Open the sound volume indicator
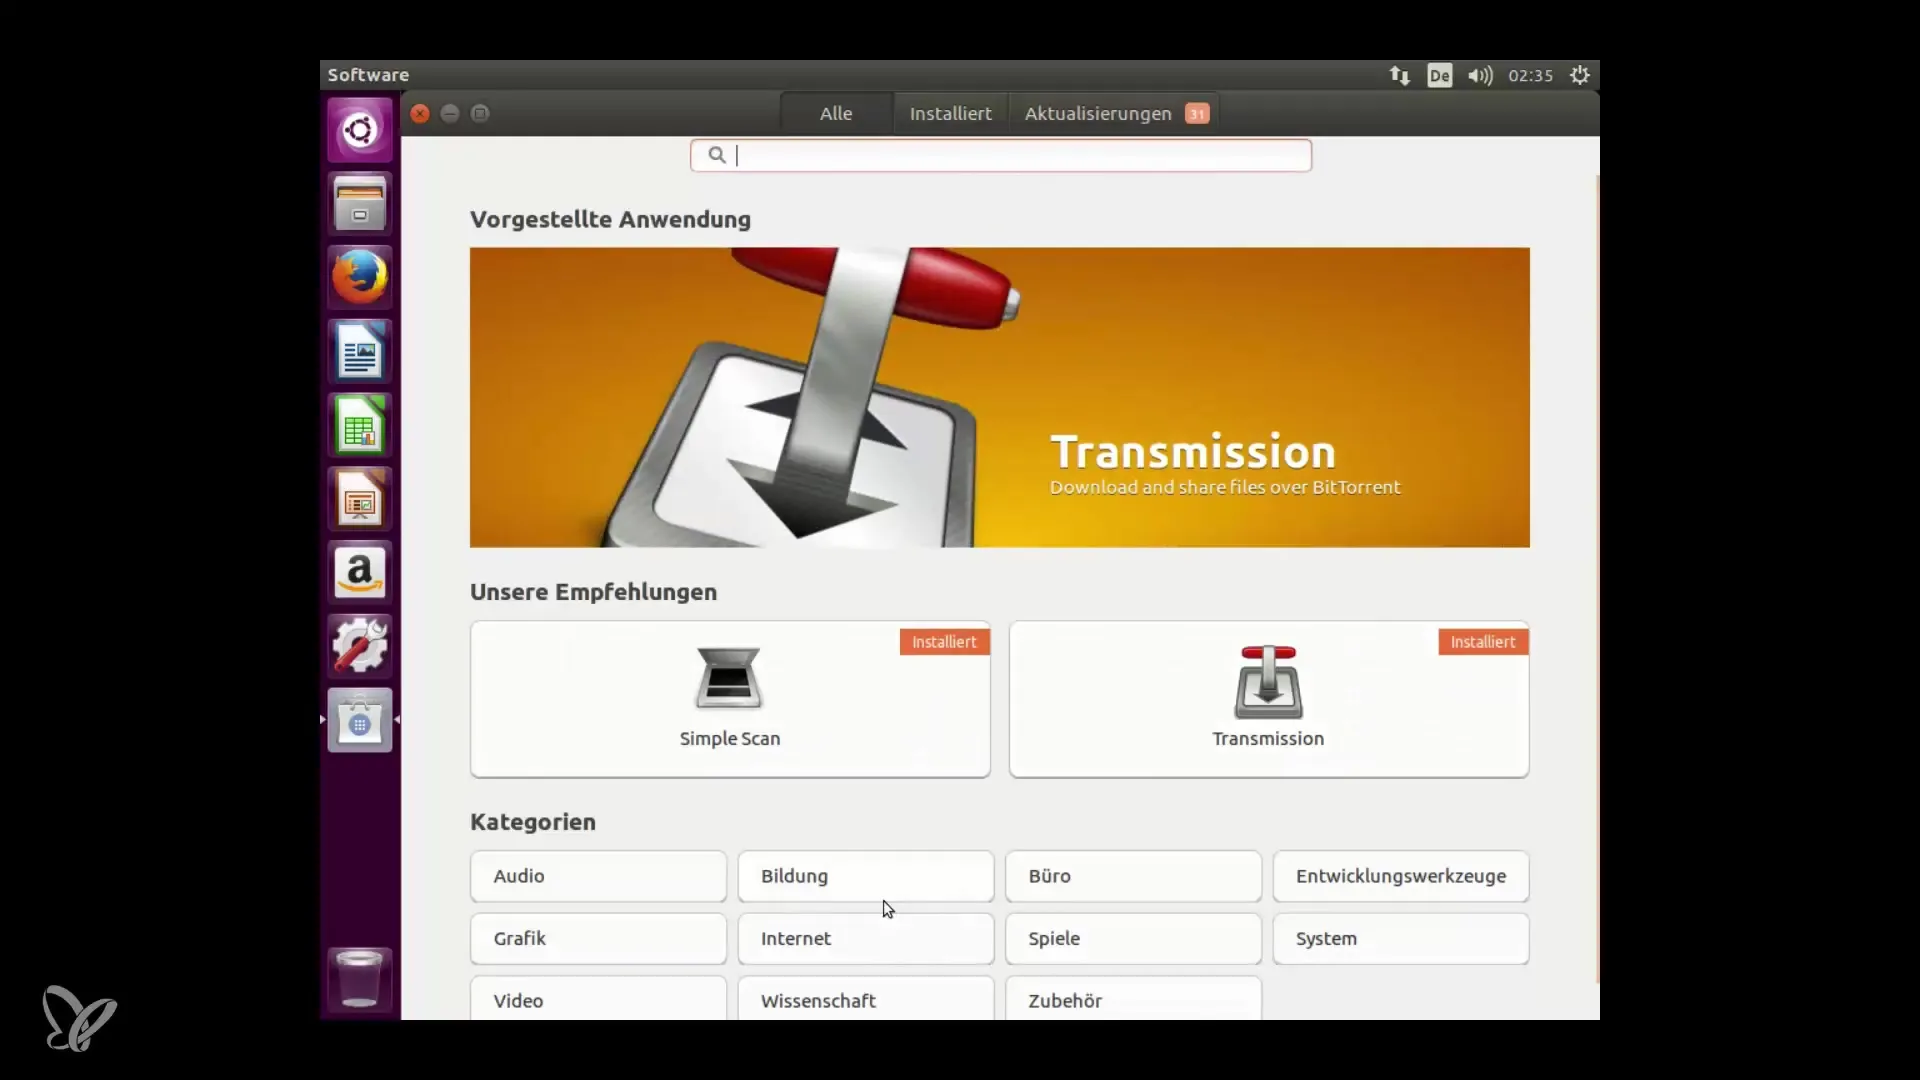Image resolution: width=1920 pixels, height=1080 pixels. click(1480, 75)
